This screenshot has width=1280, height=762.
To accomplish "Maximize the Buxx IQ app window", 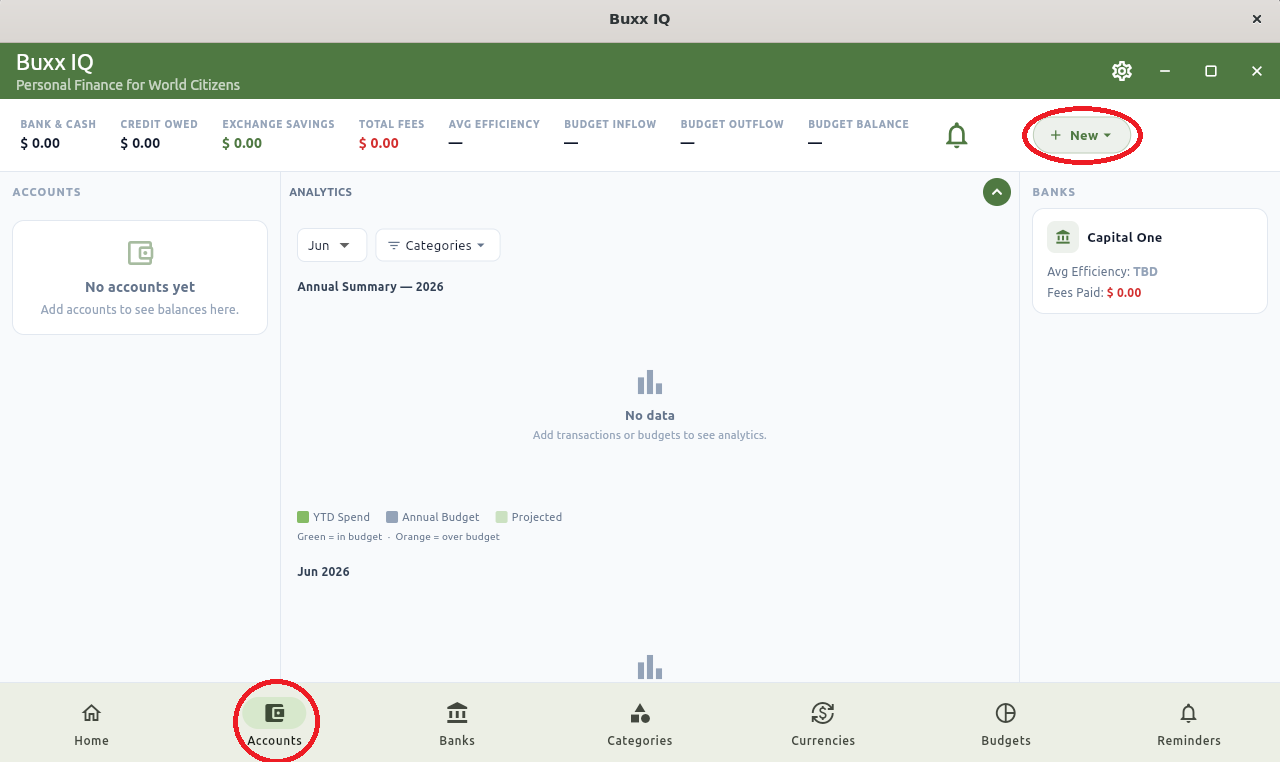I will pyautogui.click(x=1211, y=71).
